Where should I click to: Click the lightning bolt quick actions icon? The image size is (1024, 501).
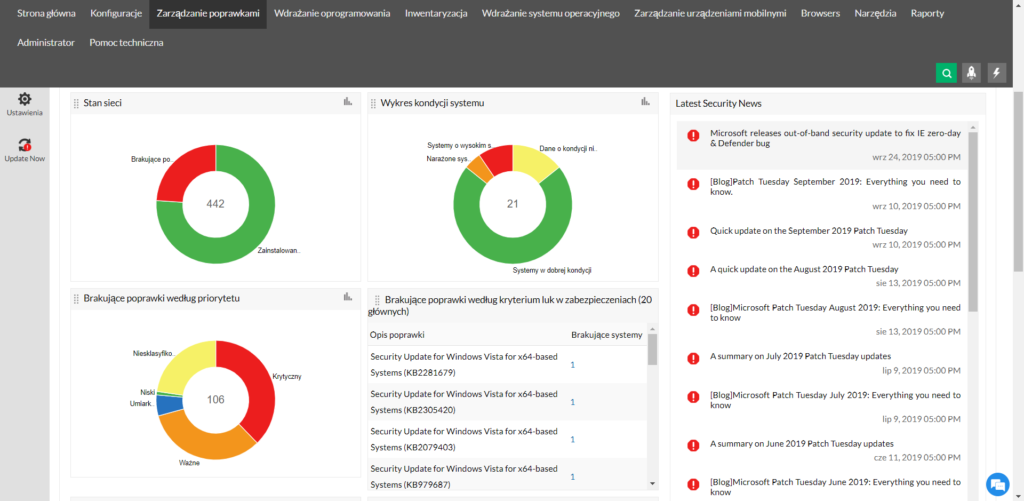[996, 72]
